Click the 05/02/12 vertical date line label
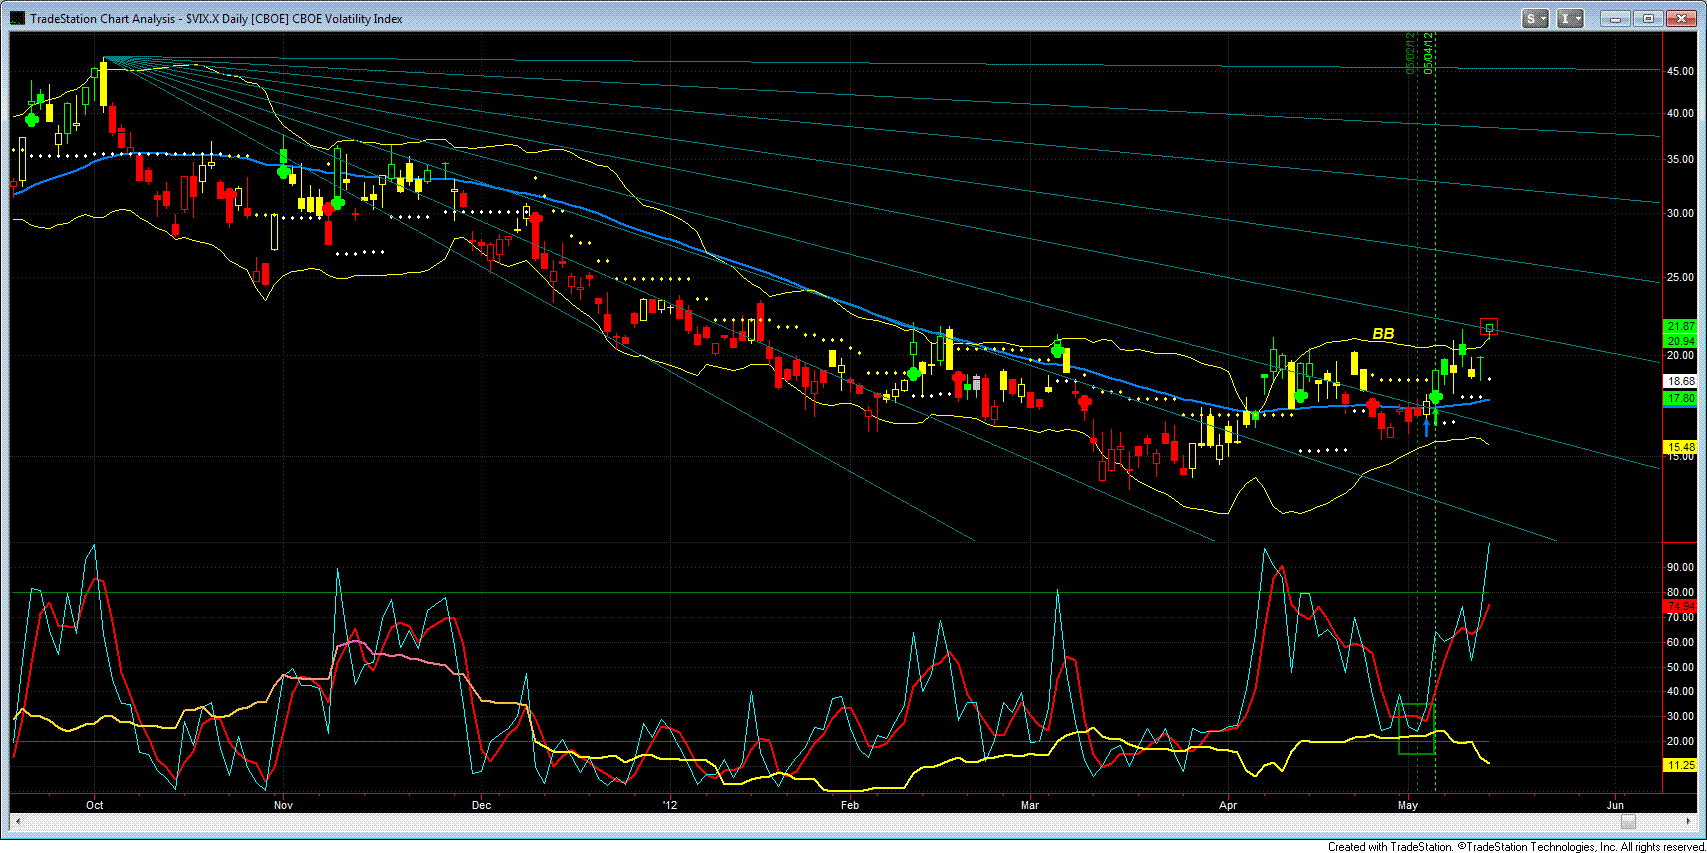The image size is (1707, 853). [1411, 52]
